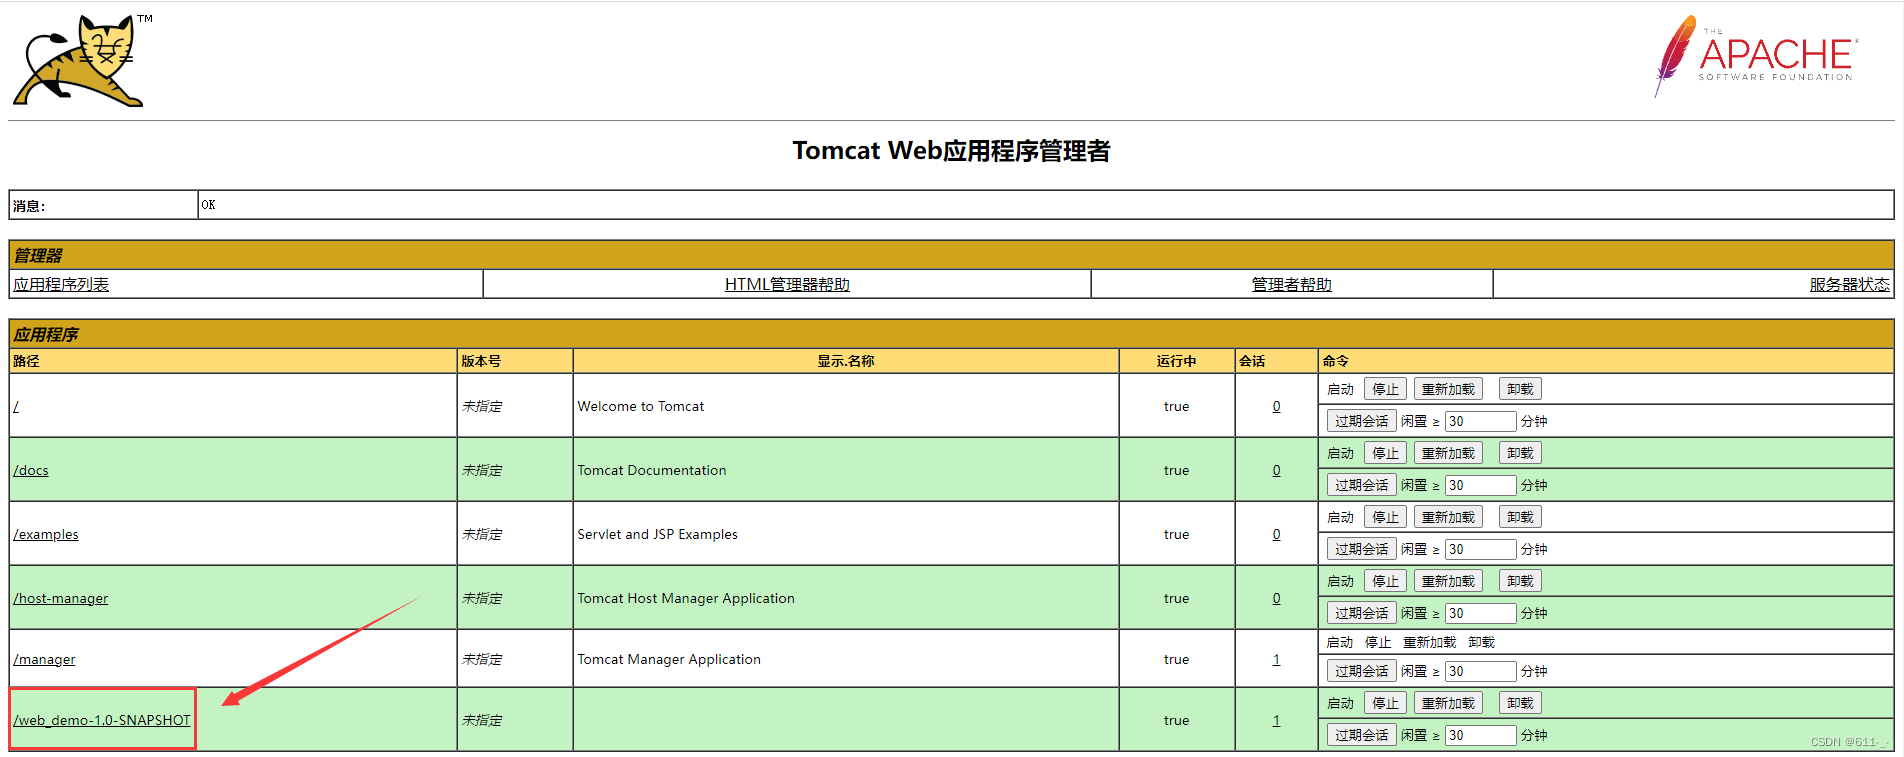This screenshot has height=757, width=1904.
Task: Click 重新加载 button for root / application
Action: (1448, 389)
